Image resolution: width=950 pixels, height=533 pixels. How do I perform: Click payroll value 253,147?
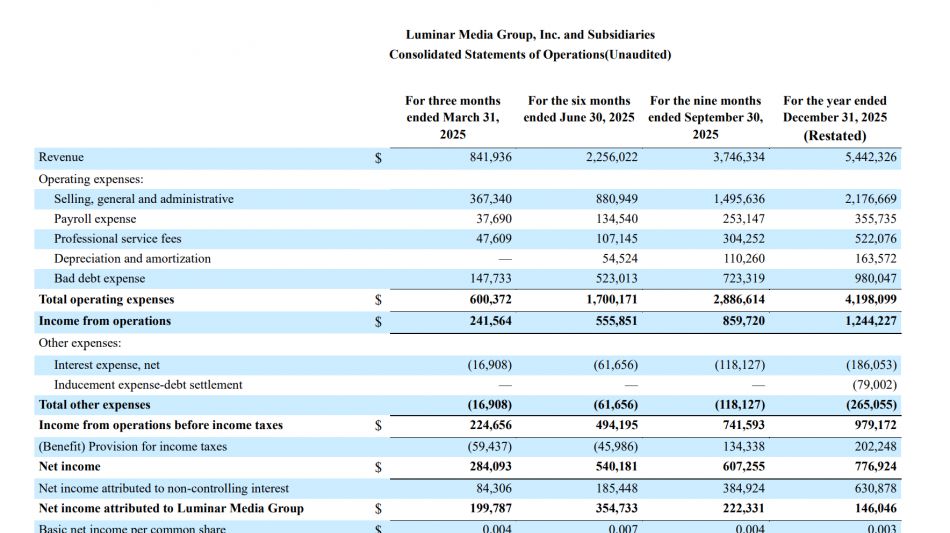click(x=743, y=219)
